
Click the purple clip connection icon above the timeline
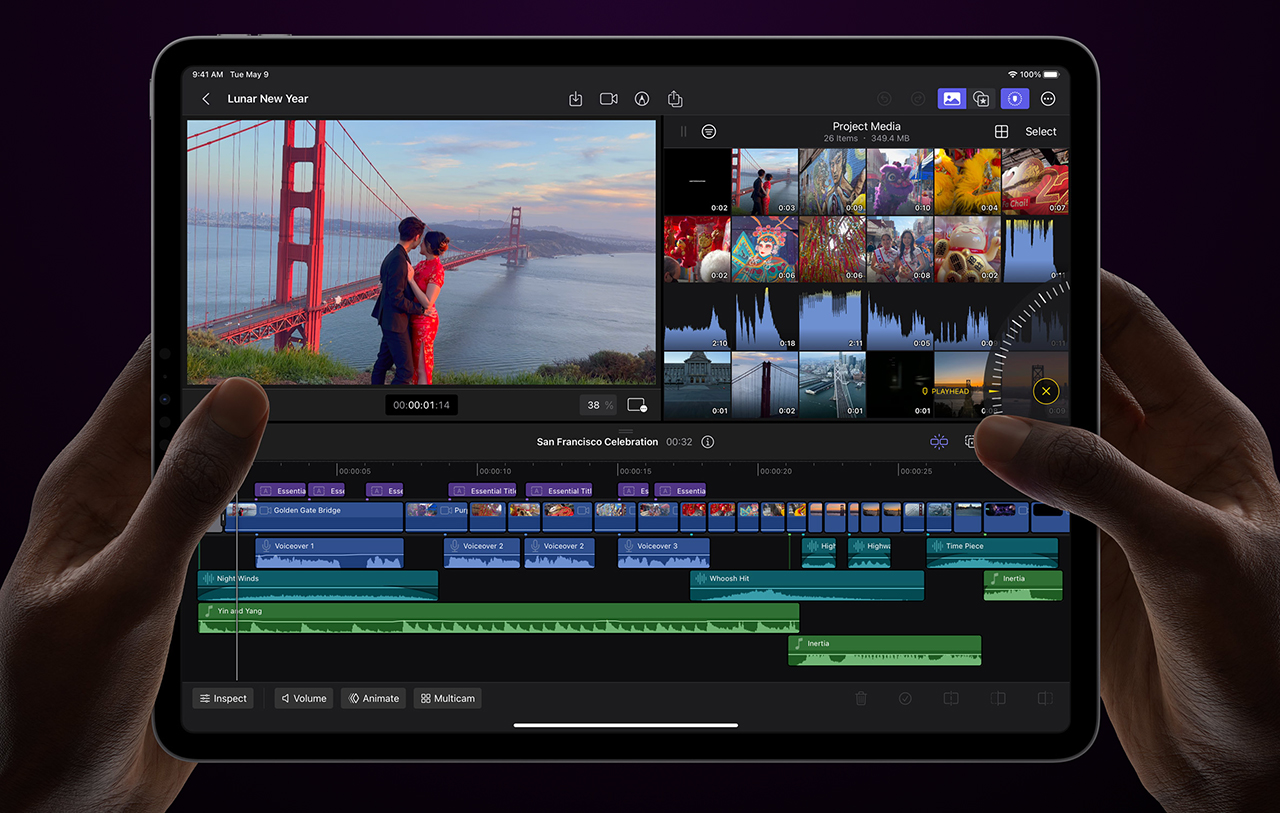click(x=939, y=441)
